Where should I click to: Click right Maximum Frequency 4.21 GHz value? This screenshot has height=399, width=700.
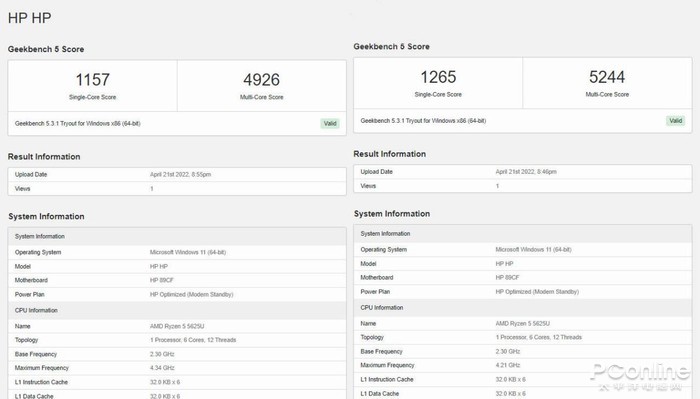point(508,366)
